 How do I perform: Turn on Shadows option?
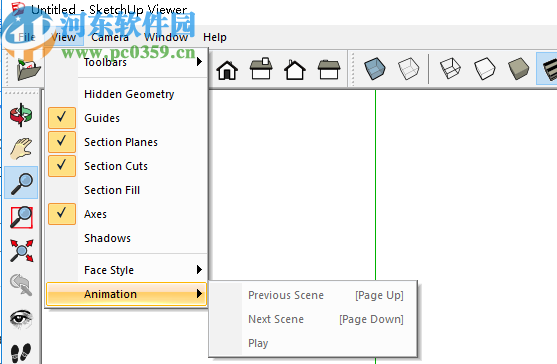click(126, 238)
